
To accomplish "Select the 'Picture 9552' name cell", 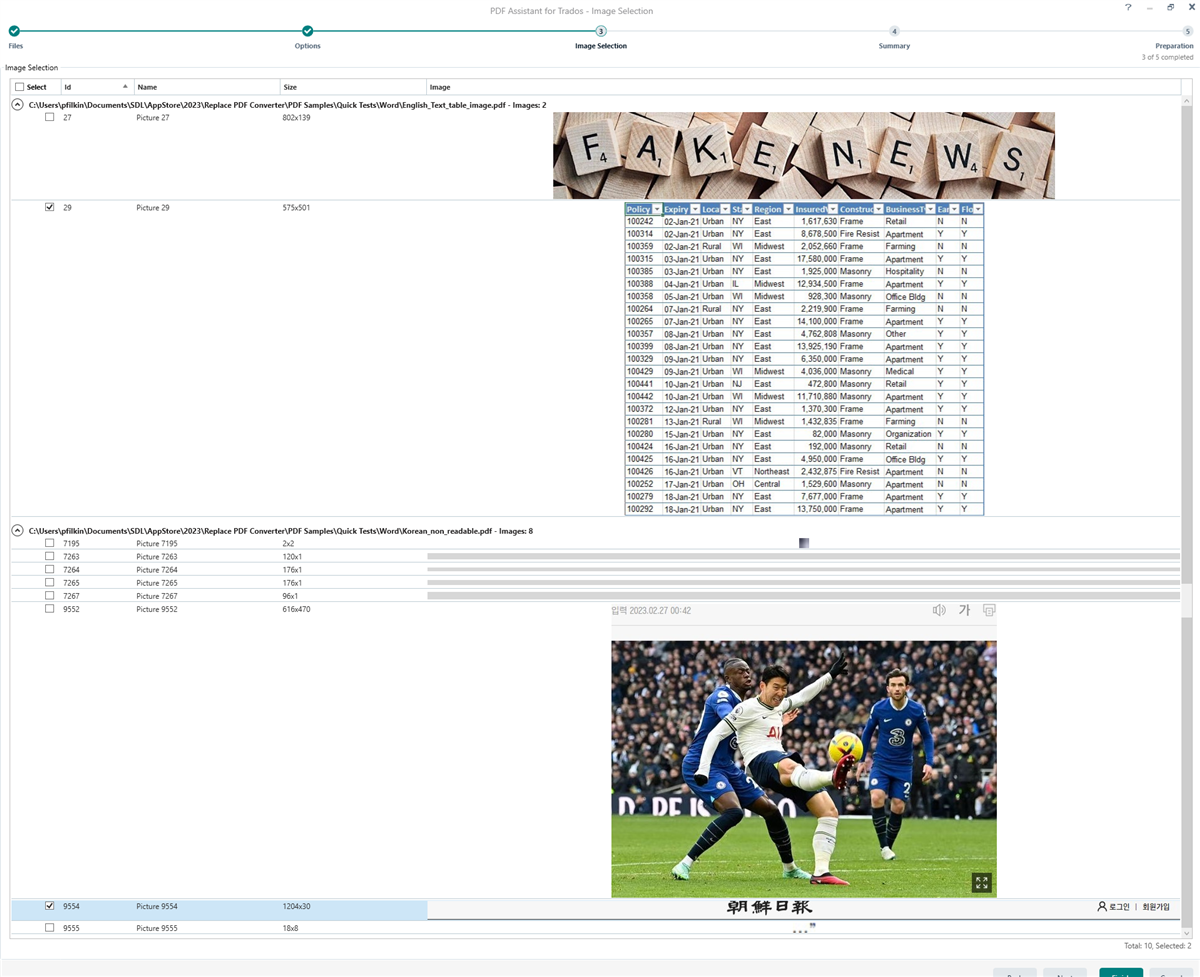I will (x=157, y=609).
